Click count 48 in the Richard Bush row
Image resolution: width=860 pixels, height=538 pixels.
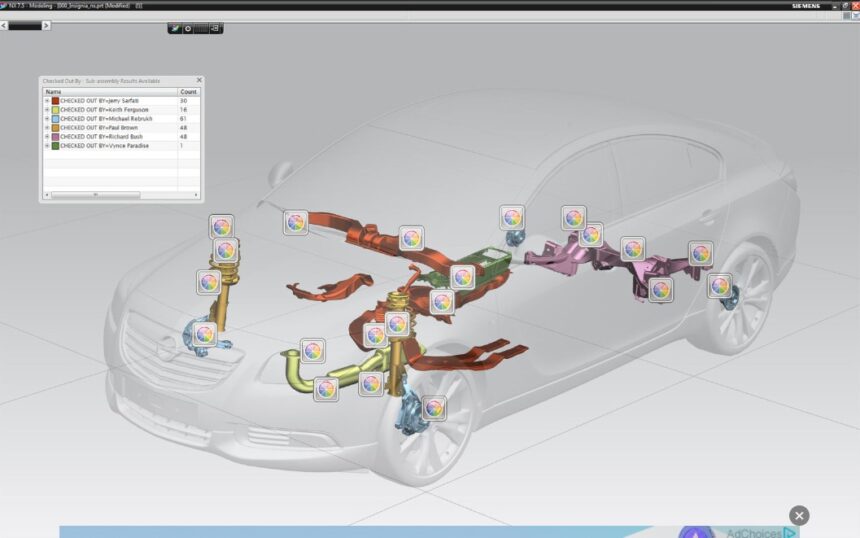[x=183, y=137]
